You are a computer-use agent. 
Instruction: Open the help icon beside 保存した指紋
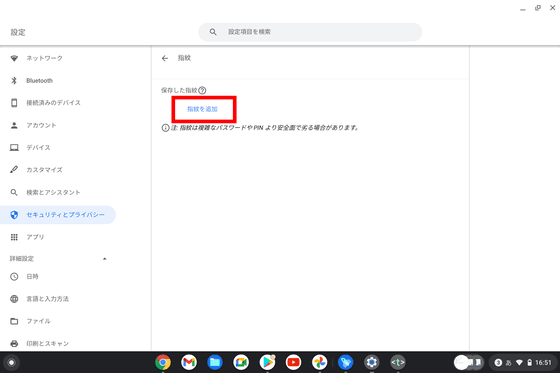[202, 90]
